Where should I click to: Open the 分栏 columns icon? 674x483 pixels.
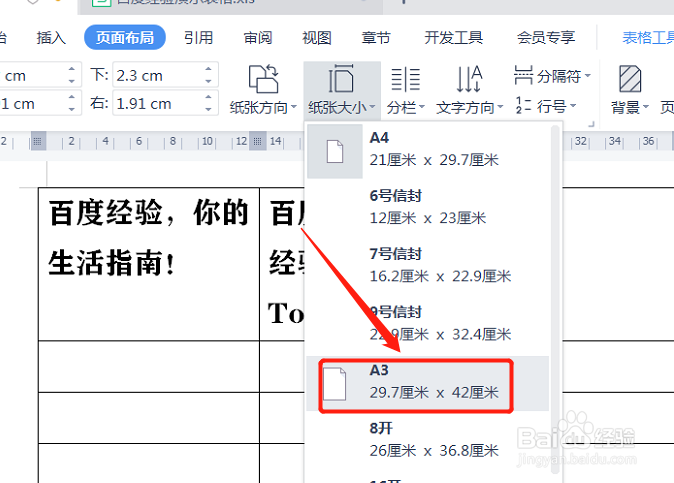pos(405,79)
